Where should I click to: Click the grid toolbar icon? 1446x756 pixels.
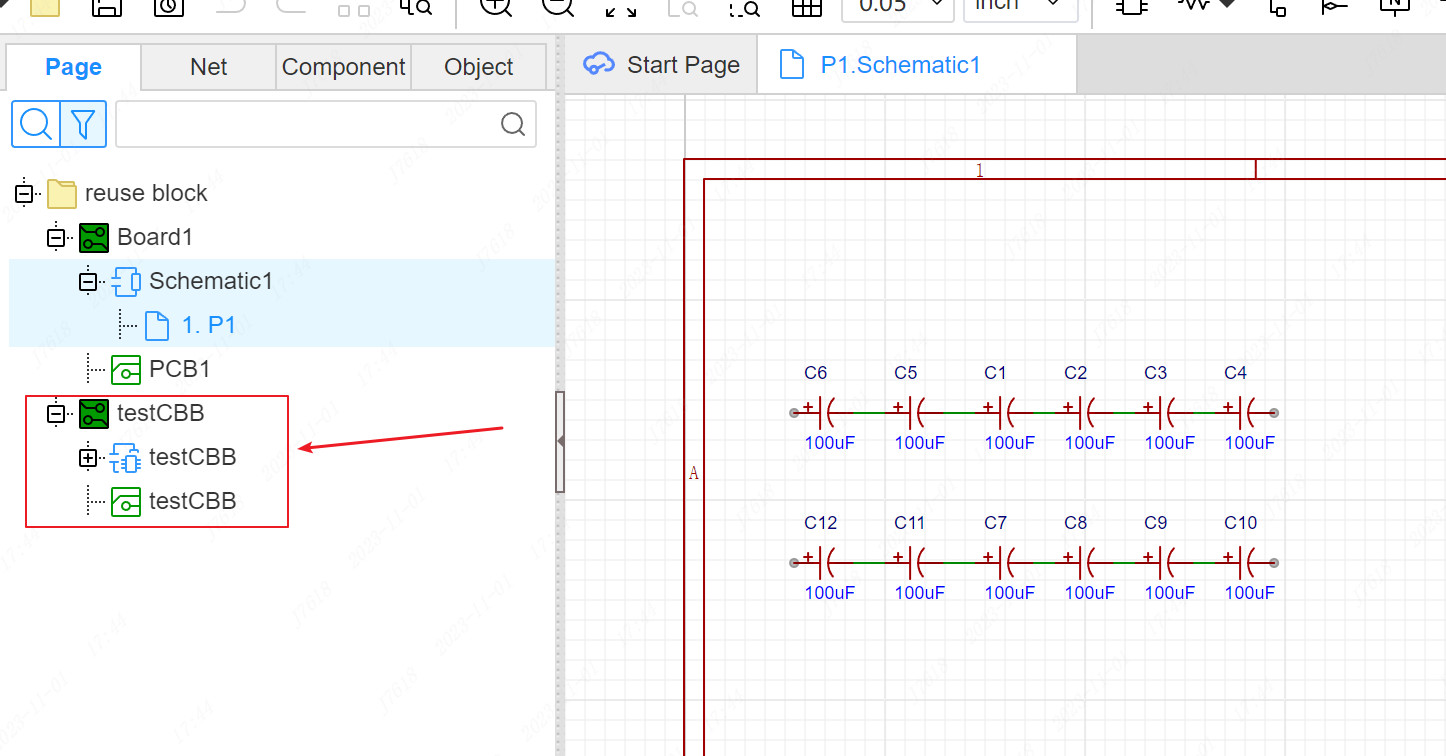[806, 7]
